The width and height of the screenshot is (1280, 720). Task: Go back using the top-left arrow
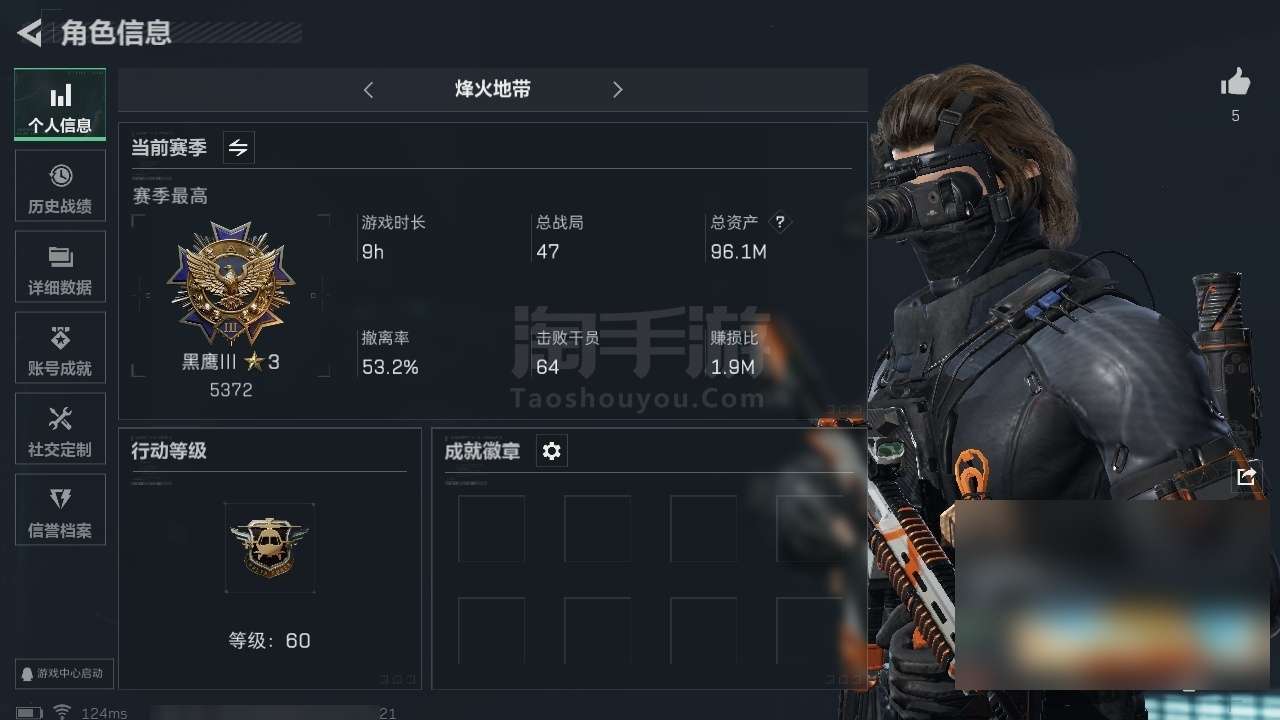pyautogui.click(x=29, y=33)
